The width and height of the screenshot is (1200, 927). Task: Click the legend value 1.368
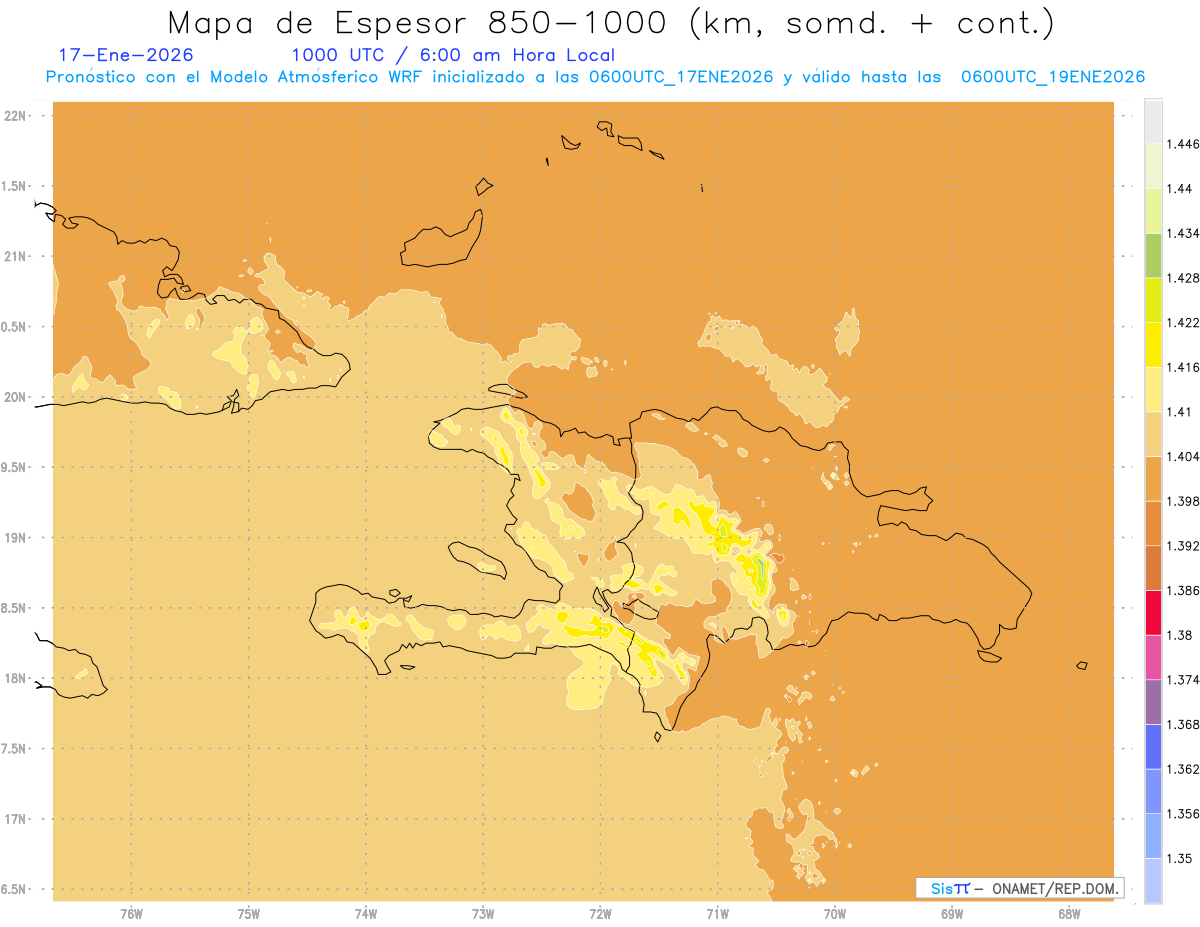click(1183, 724)
